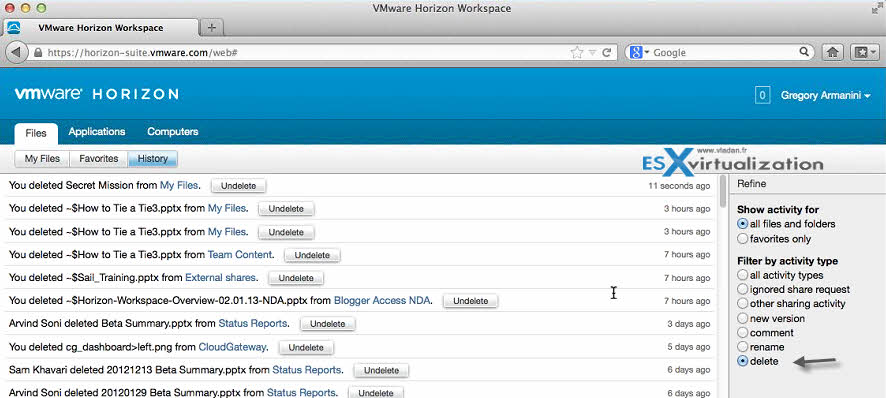
Task: Show the Favorites view
Action: (98, 159)
